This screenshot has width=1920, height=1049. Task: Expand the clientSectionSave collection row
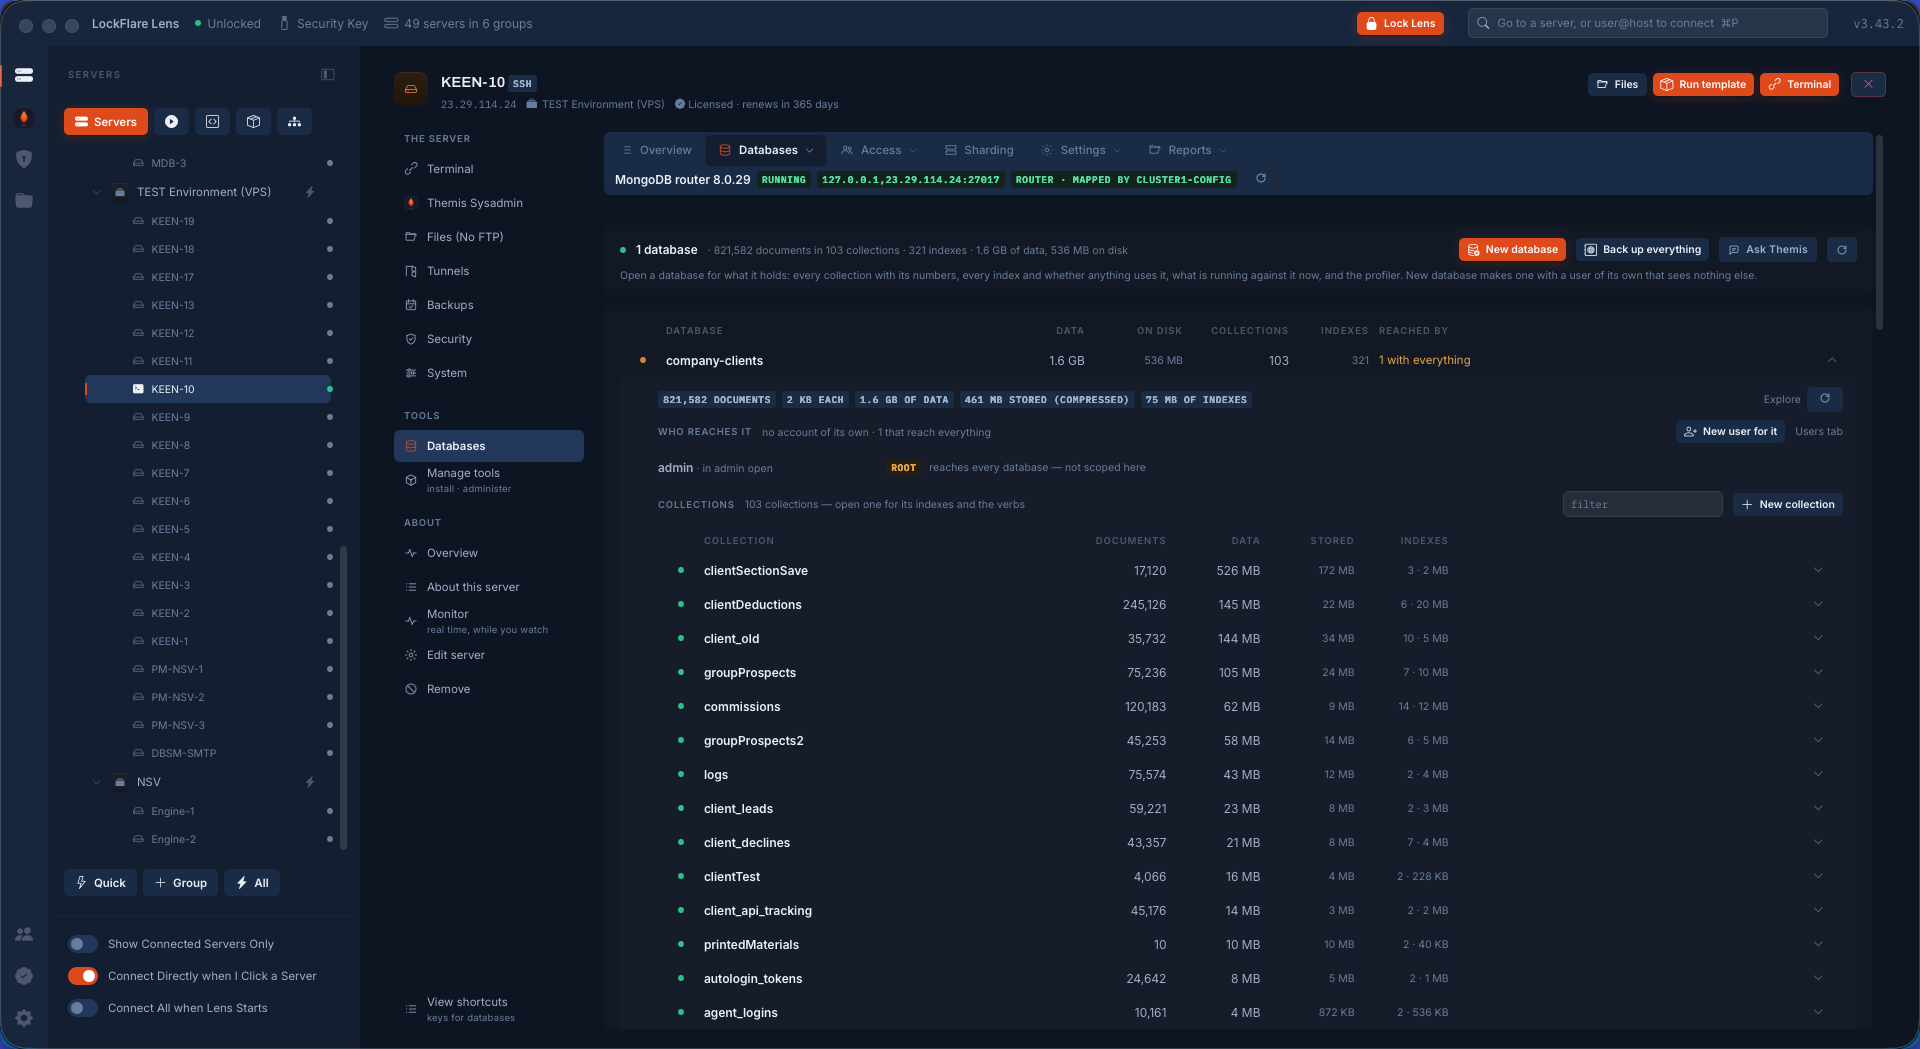[1818, 570]
